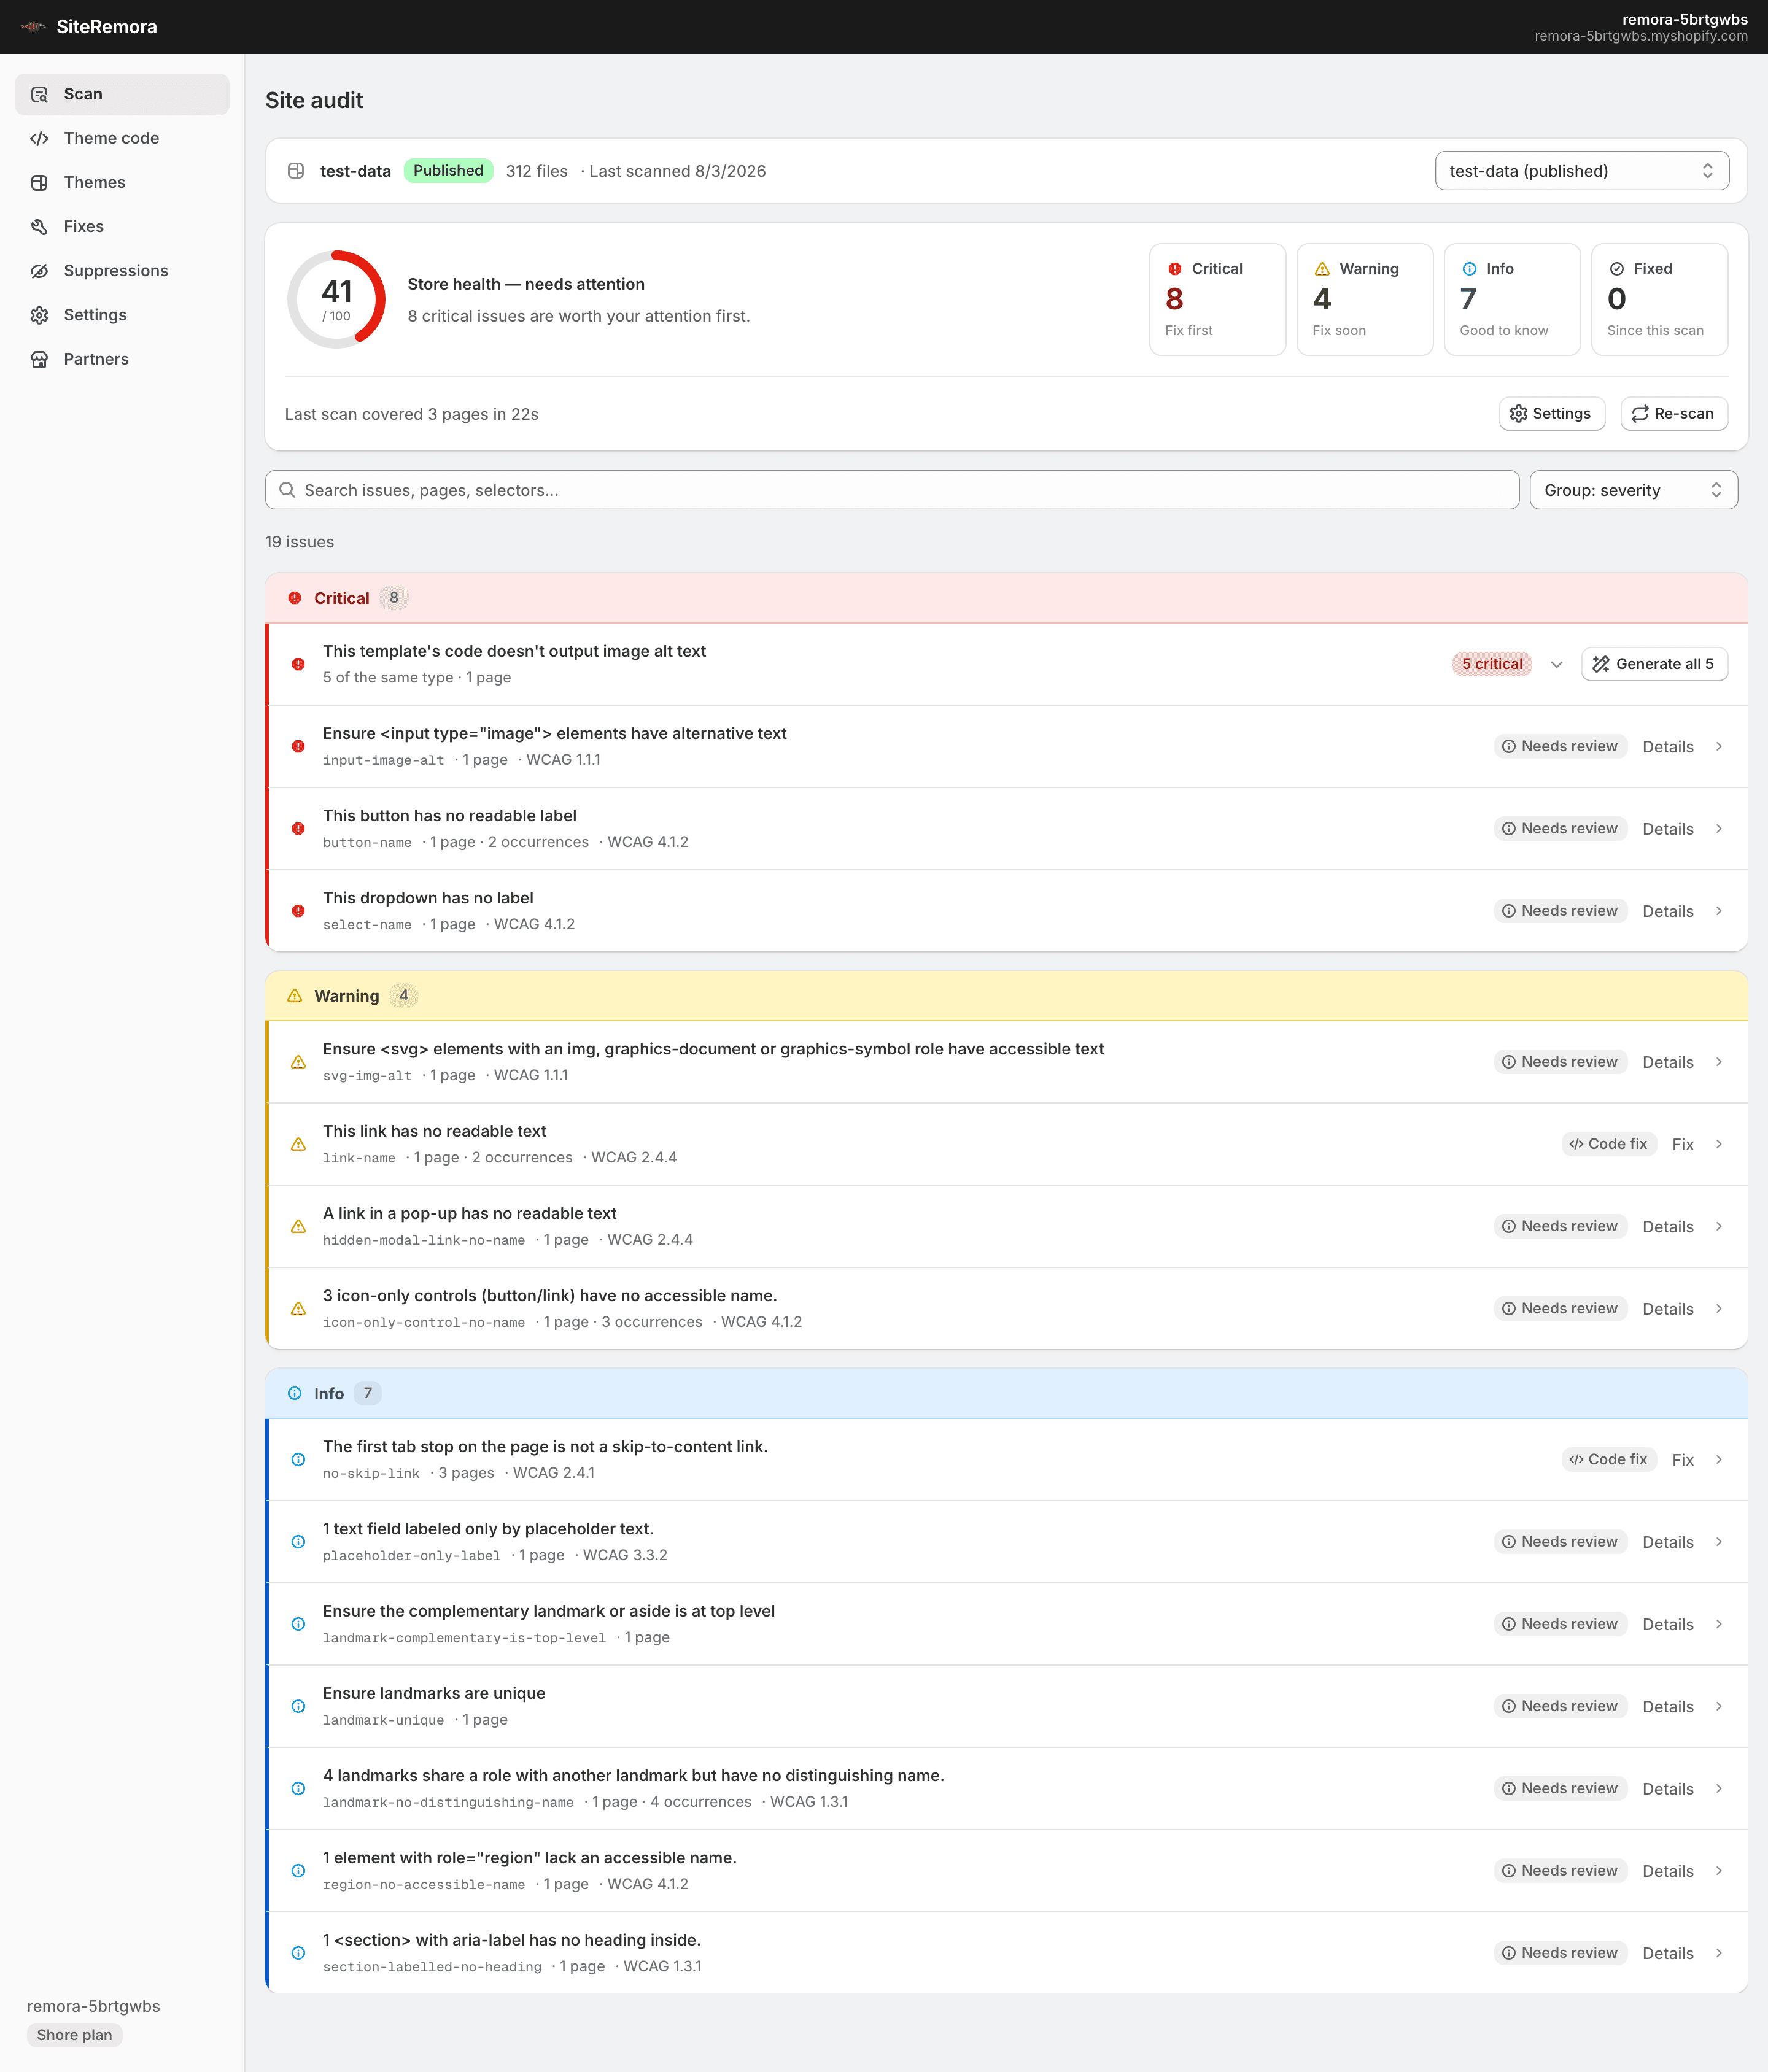Viewport: 1768px width, 2072px height.
Task: Select the Fixed 0 summary card
Action: [x=1659, y=299]
